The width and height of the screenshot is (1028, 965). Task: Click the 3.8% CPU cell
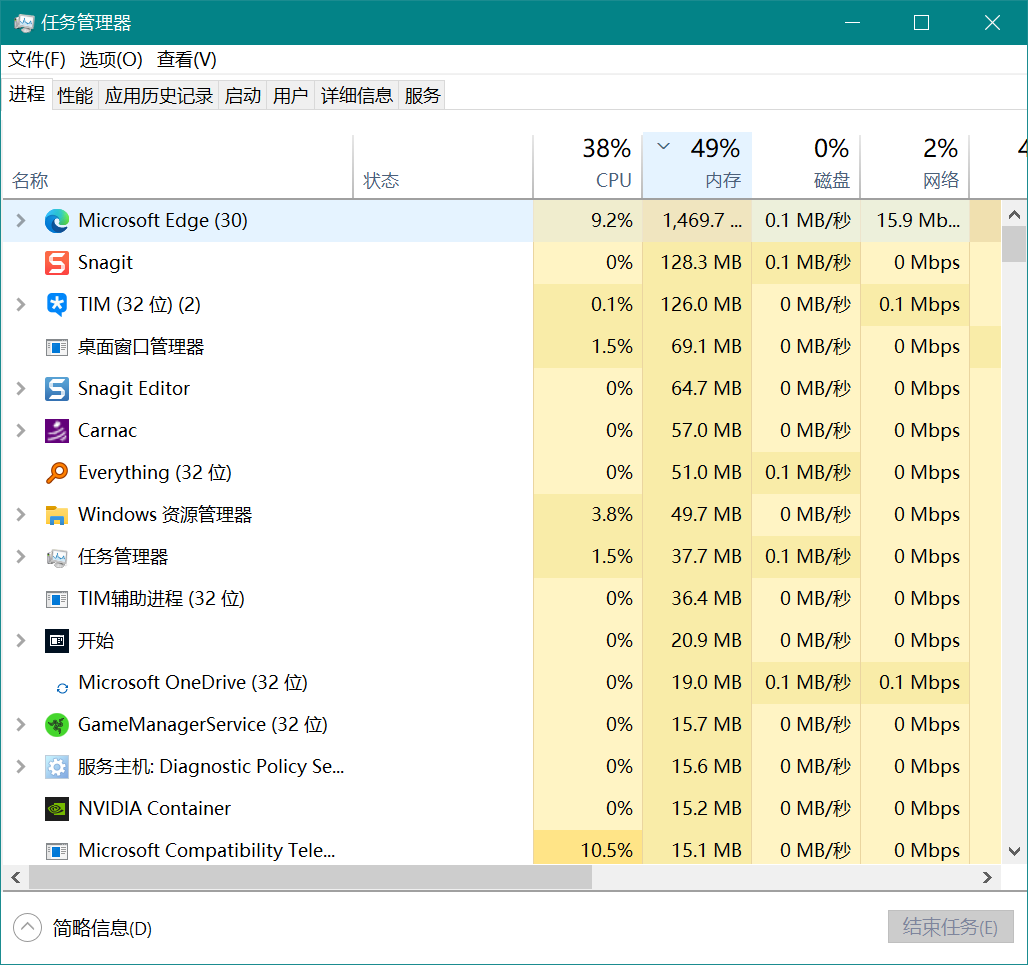tap(588, 515)
